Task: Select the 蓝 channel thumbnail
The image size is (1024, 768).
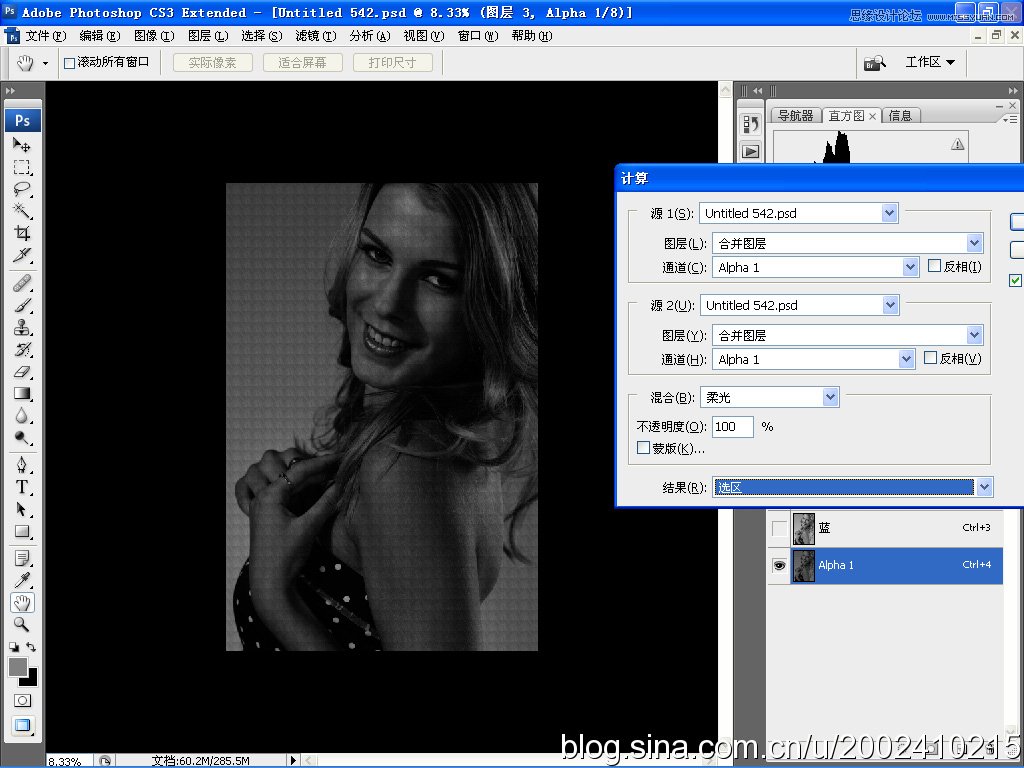Action: 803,528
